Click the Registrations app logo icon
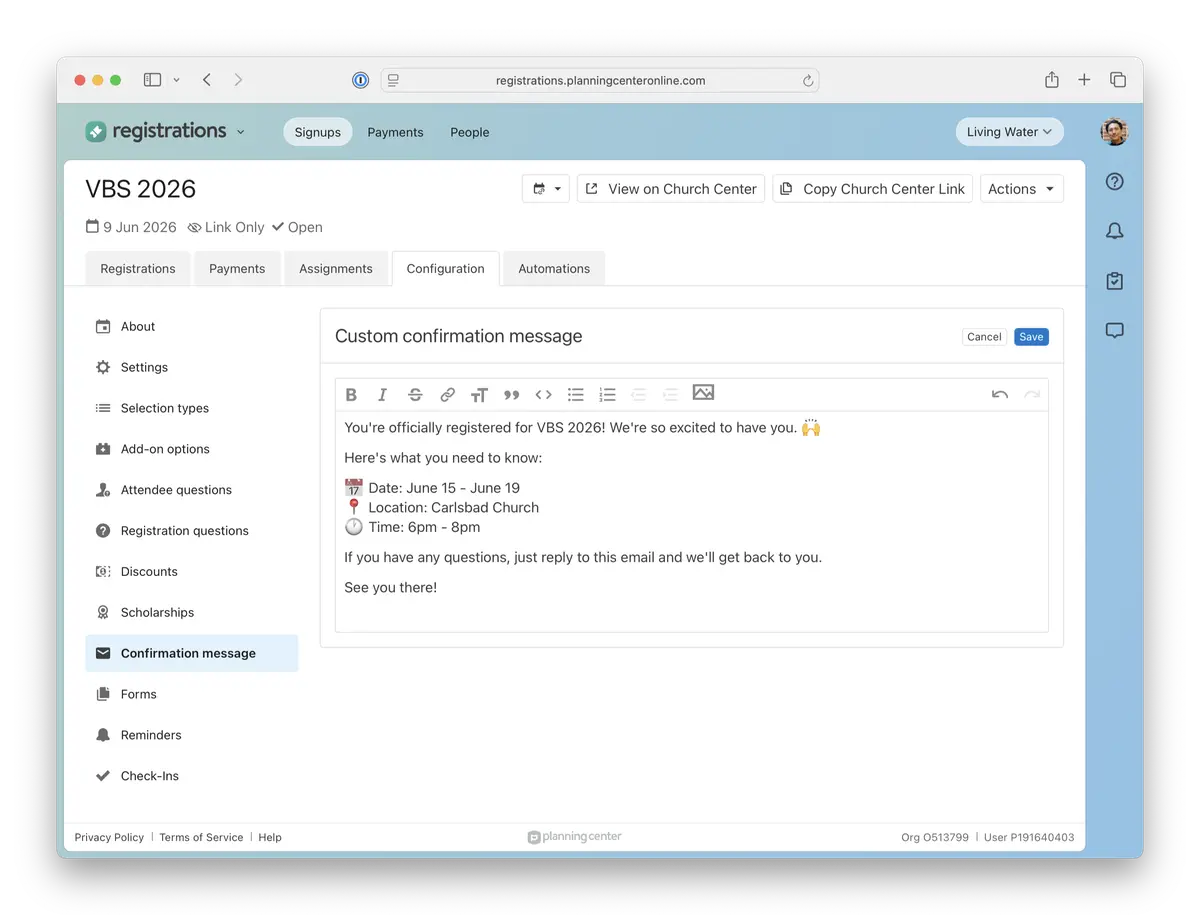The height and width of the screenshot is (915, 1200). pos(96,131)
